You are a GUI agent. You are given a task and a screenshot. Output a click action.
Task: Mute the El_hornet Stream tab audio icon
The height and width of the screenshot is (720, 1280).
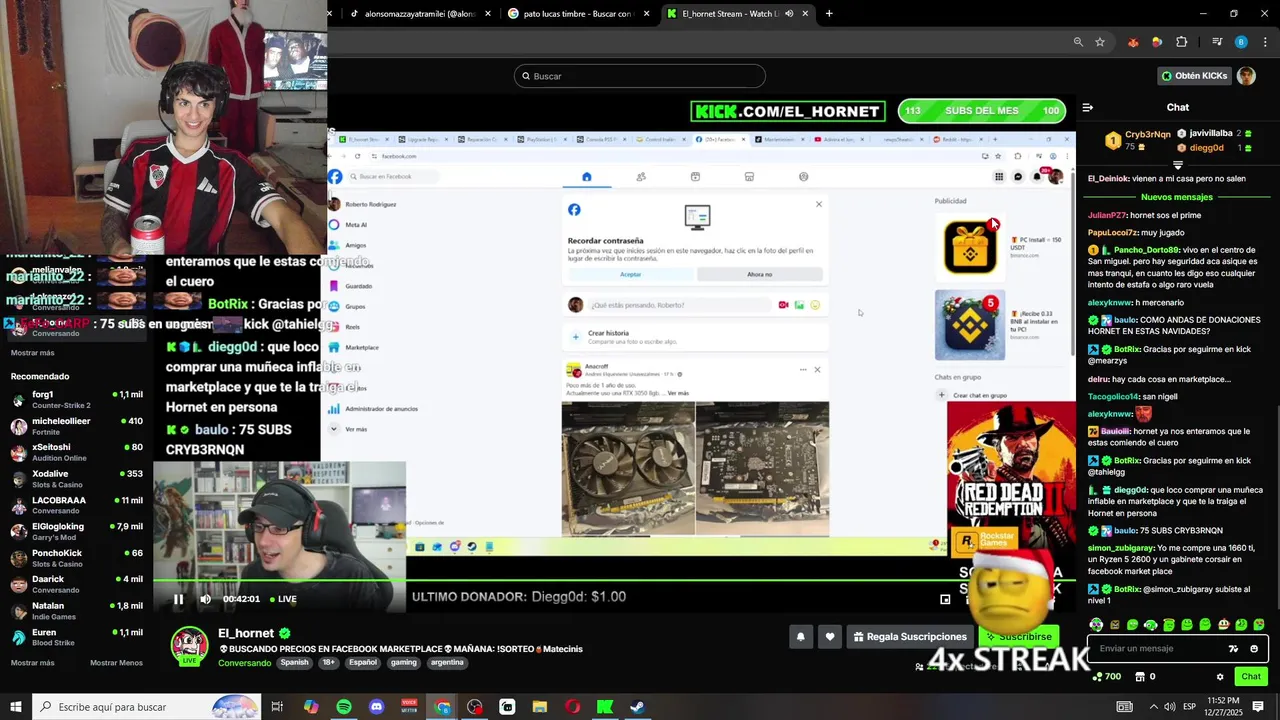[x=789, y=14]
